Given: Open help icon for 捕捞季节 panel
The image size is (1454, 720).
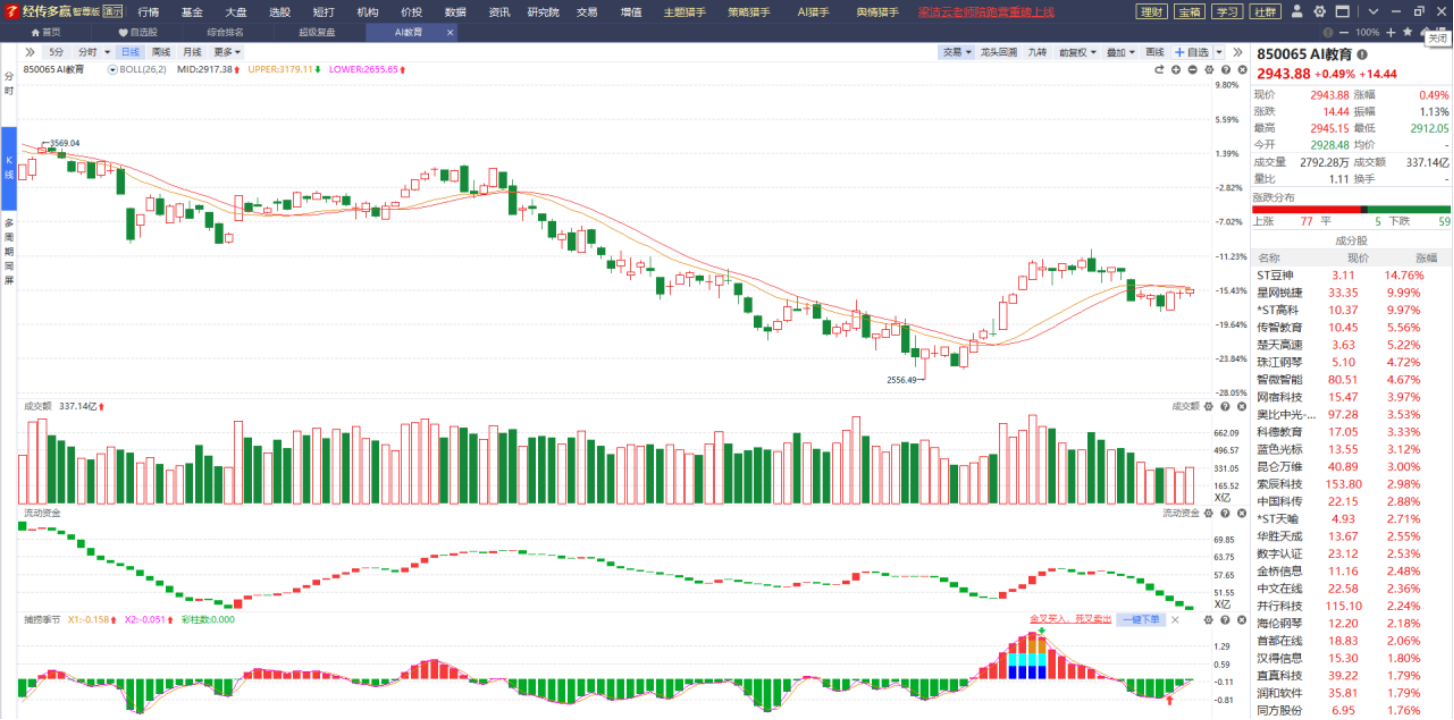Looking at the screenshot, I should [1224, 620].
